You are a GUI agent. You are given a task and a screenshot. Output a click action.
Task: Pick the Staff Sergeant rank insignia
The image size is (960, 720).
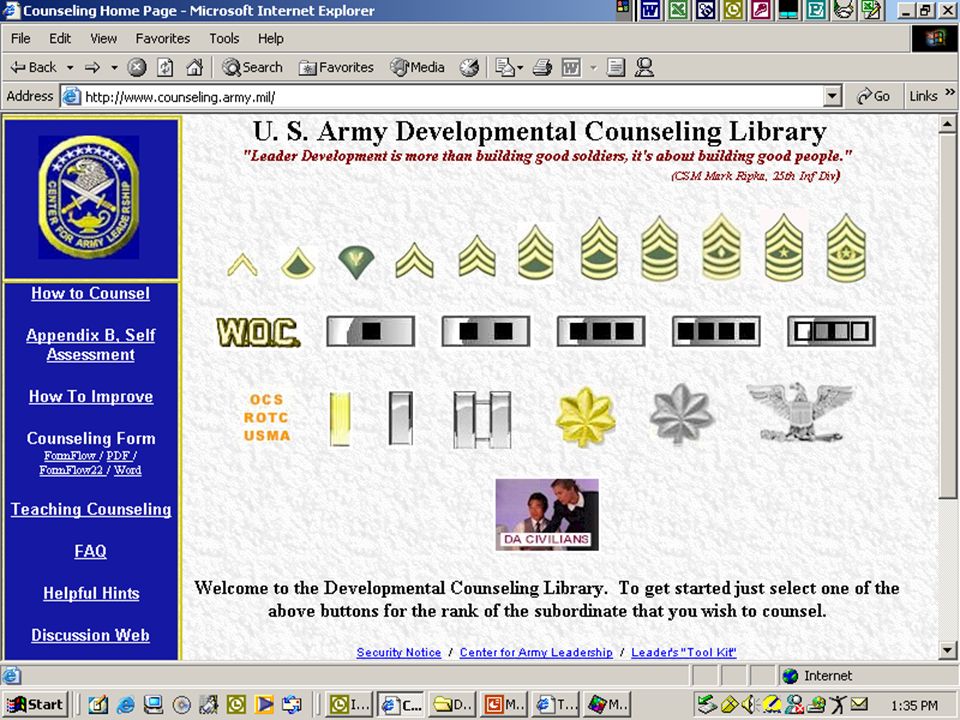536,252
